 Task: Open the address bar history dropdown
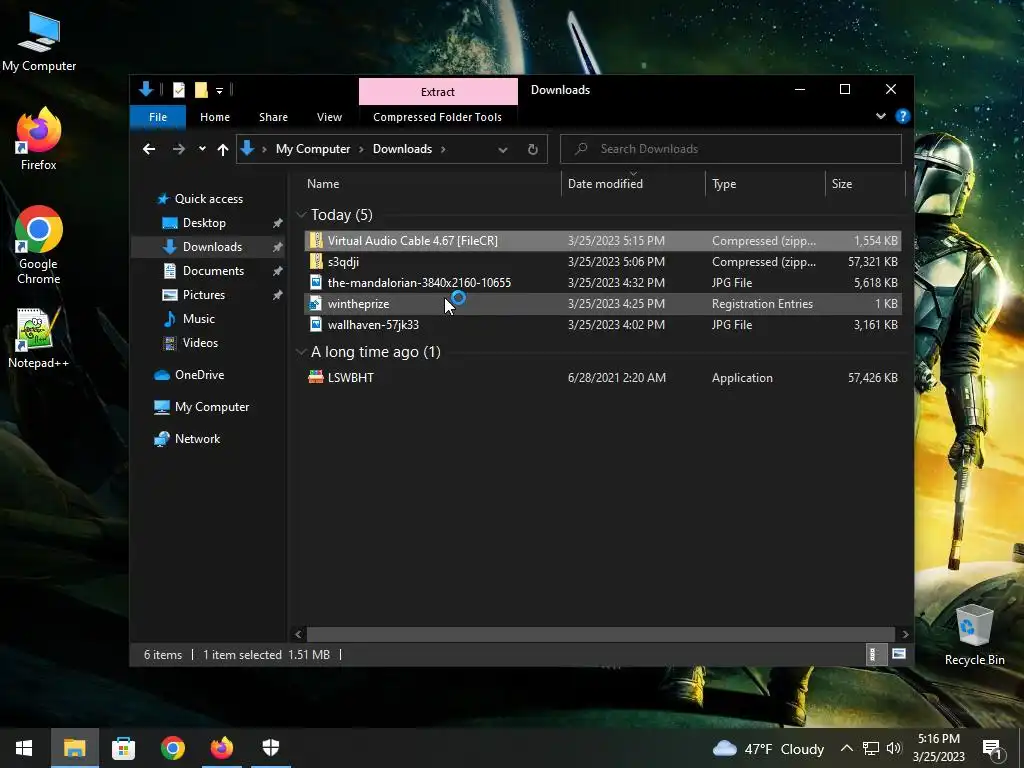point(502,150)
